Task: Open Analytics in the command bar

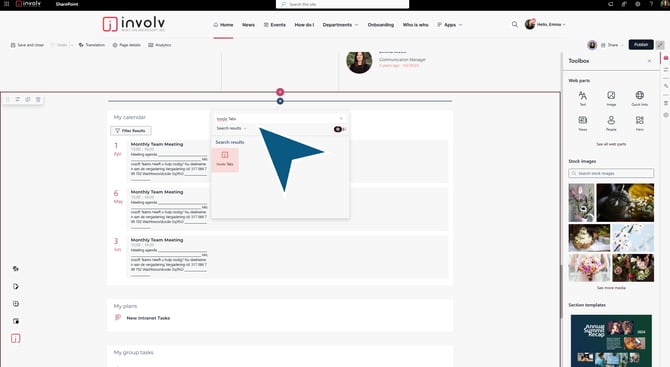Action: pyautogui.click(x=159, y=45)
